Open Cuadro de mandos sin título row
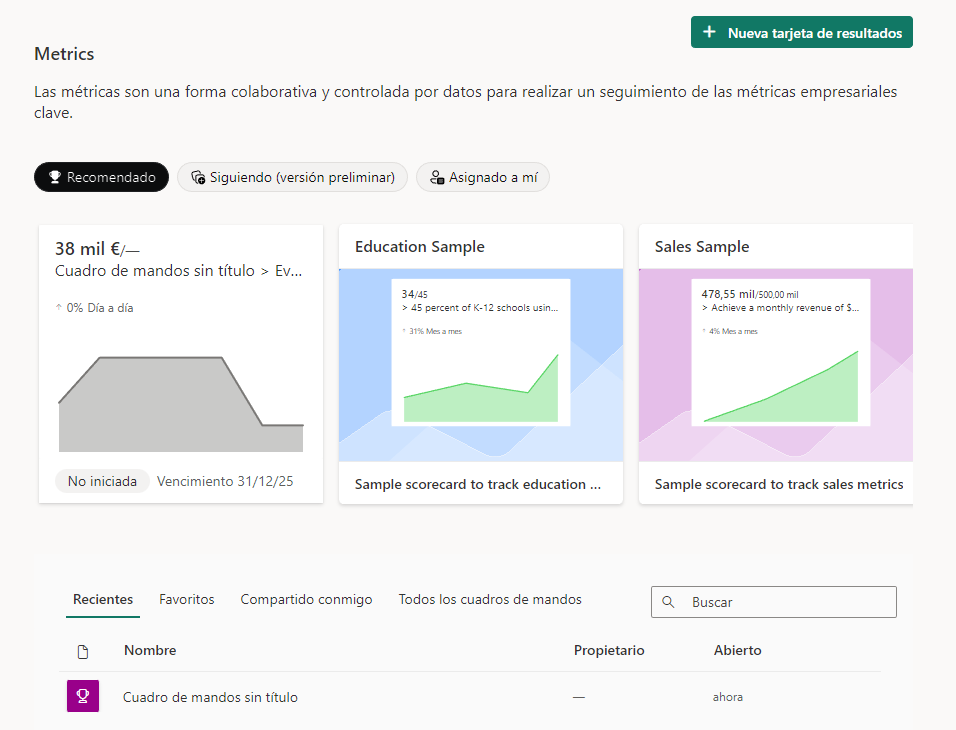 click(x=210, y=697)
